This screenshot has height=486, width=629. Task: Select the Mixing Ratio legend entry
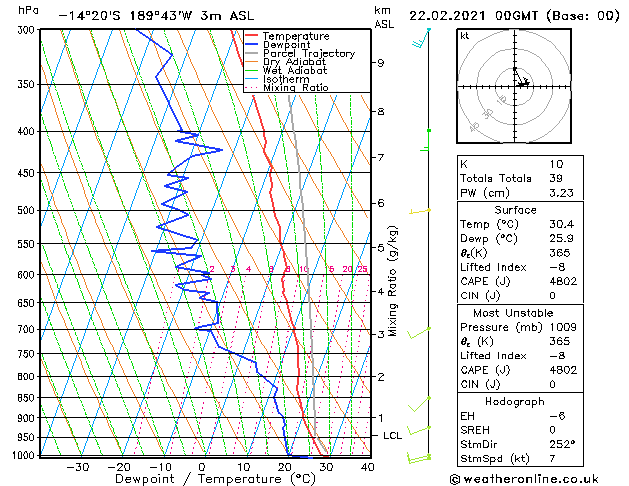[x=287, y=87]
